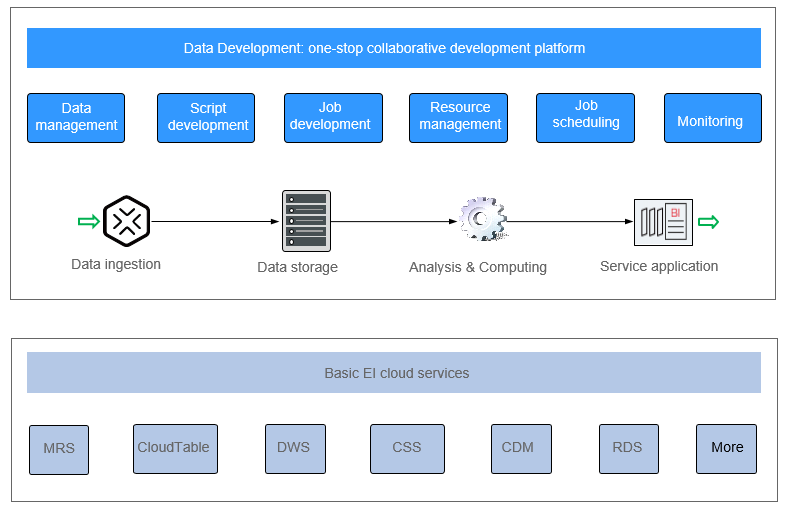The width and height of the screenshot is (785, 509).
Task: Click green output arrow after Service application
Action: tap(708, 222)
